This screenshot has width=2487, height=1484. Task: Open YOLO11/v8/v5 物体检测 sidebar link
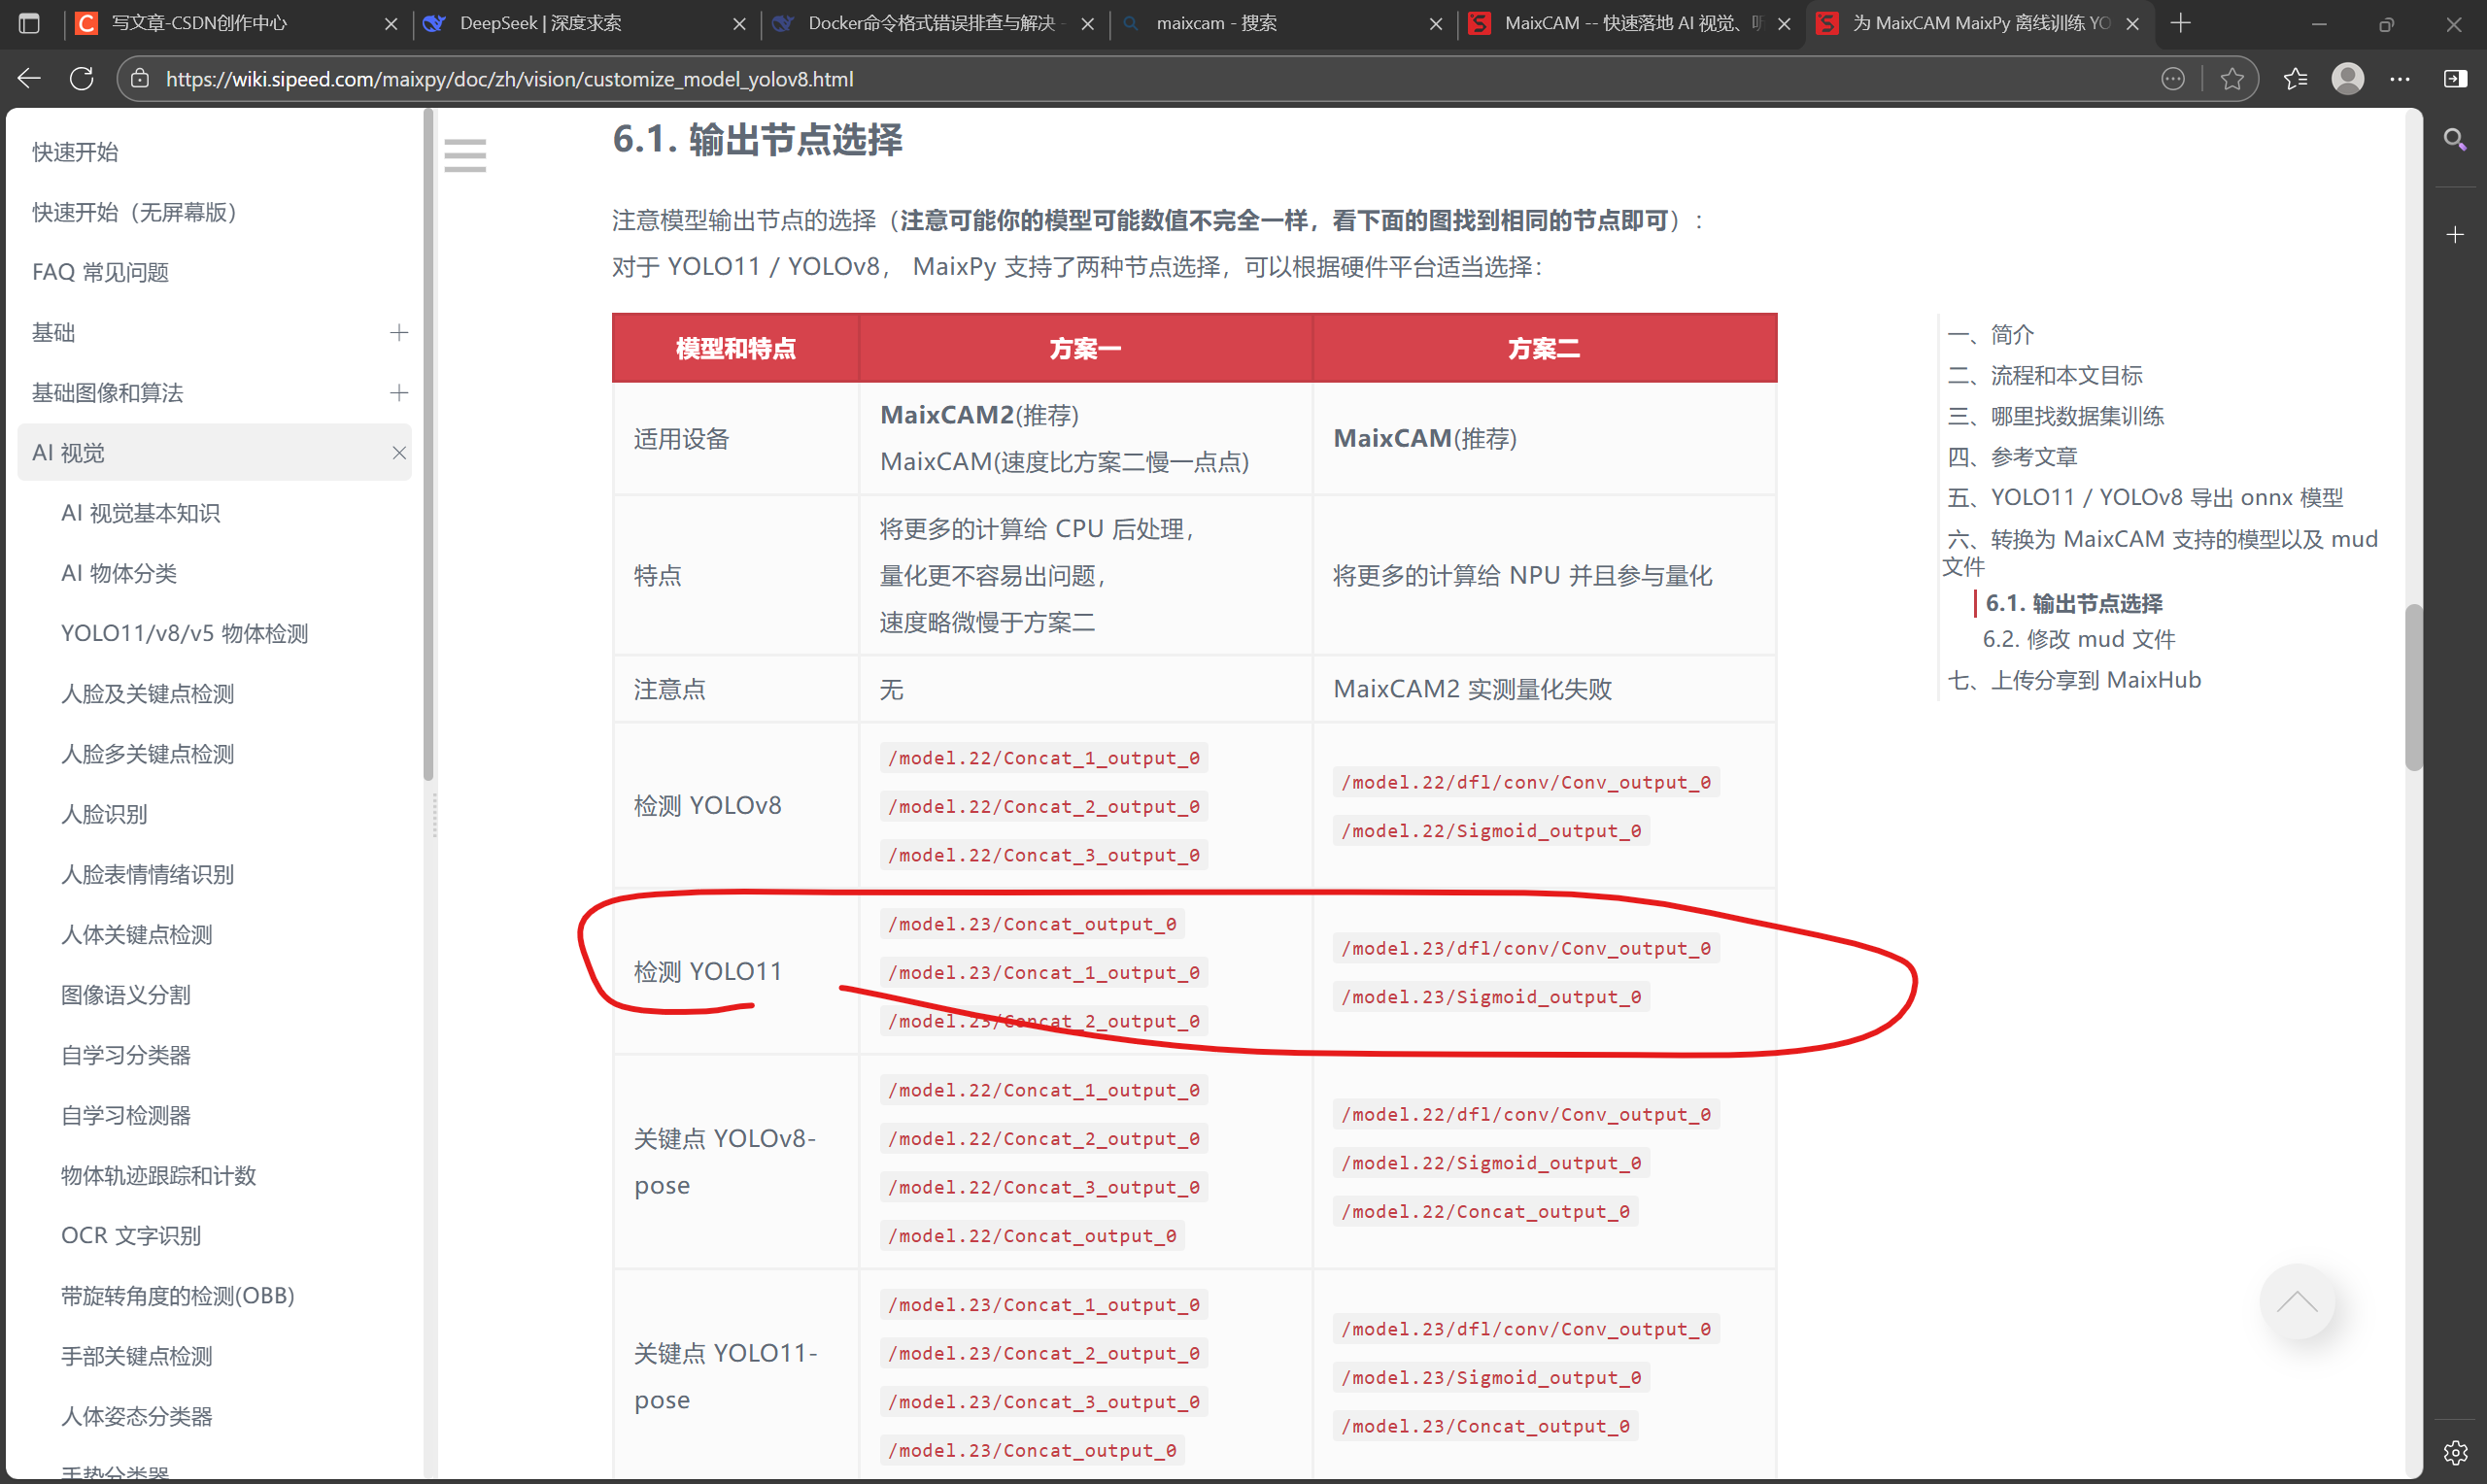(184, 633)
